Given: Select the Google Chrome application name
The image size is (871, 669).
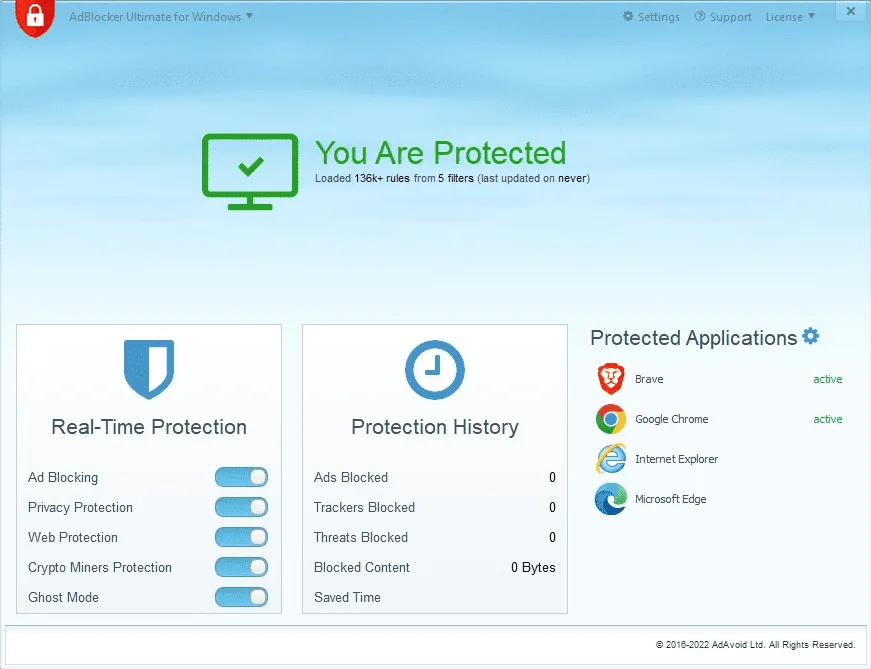Looking at the screenshot, I should pos(672,419).
